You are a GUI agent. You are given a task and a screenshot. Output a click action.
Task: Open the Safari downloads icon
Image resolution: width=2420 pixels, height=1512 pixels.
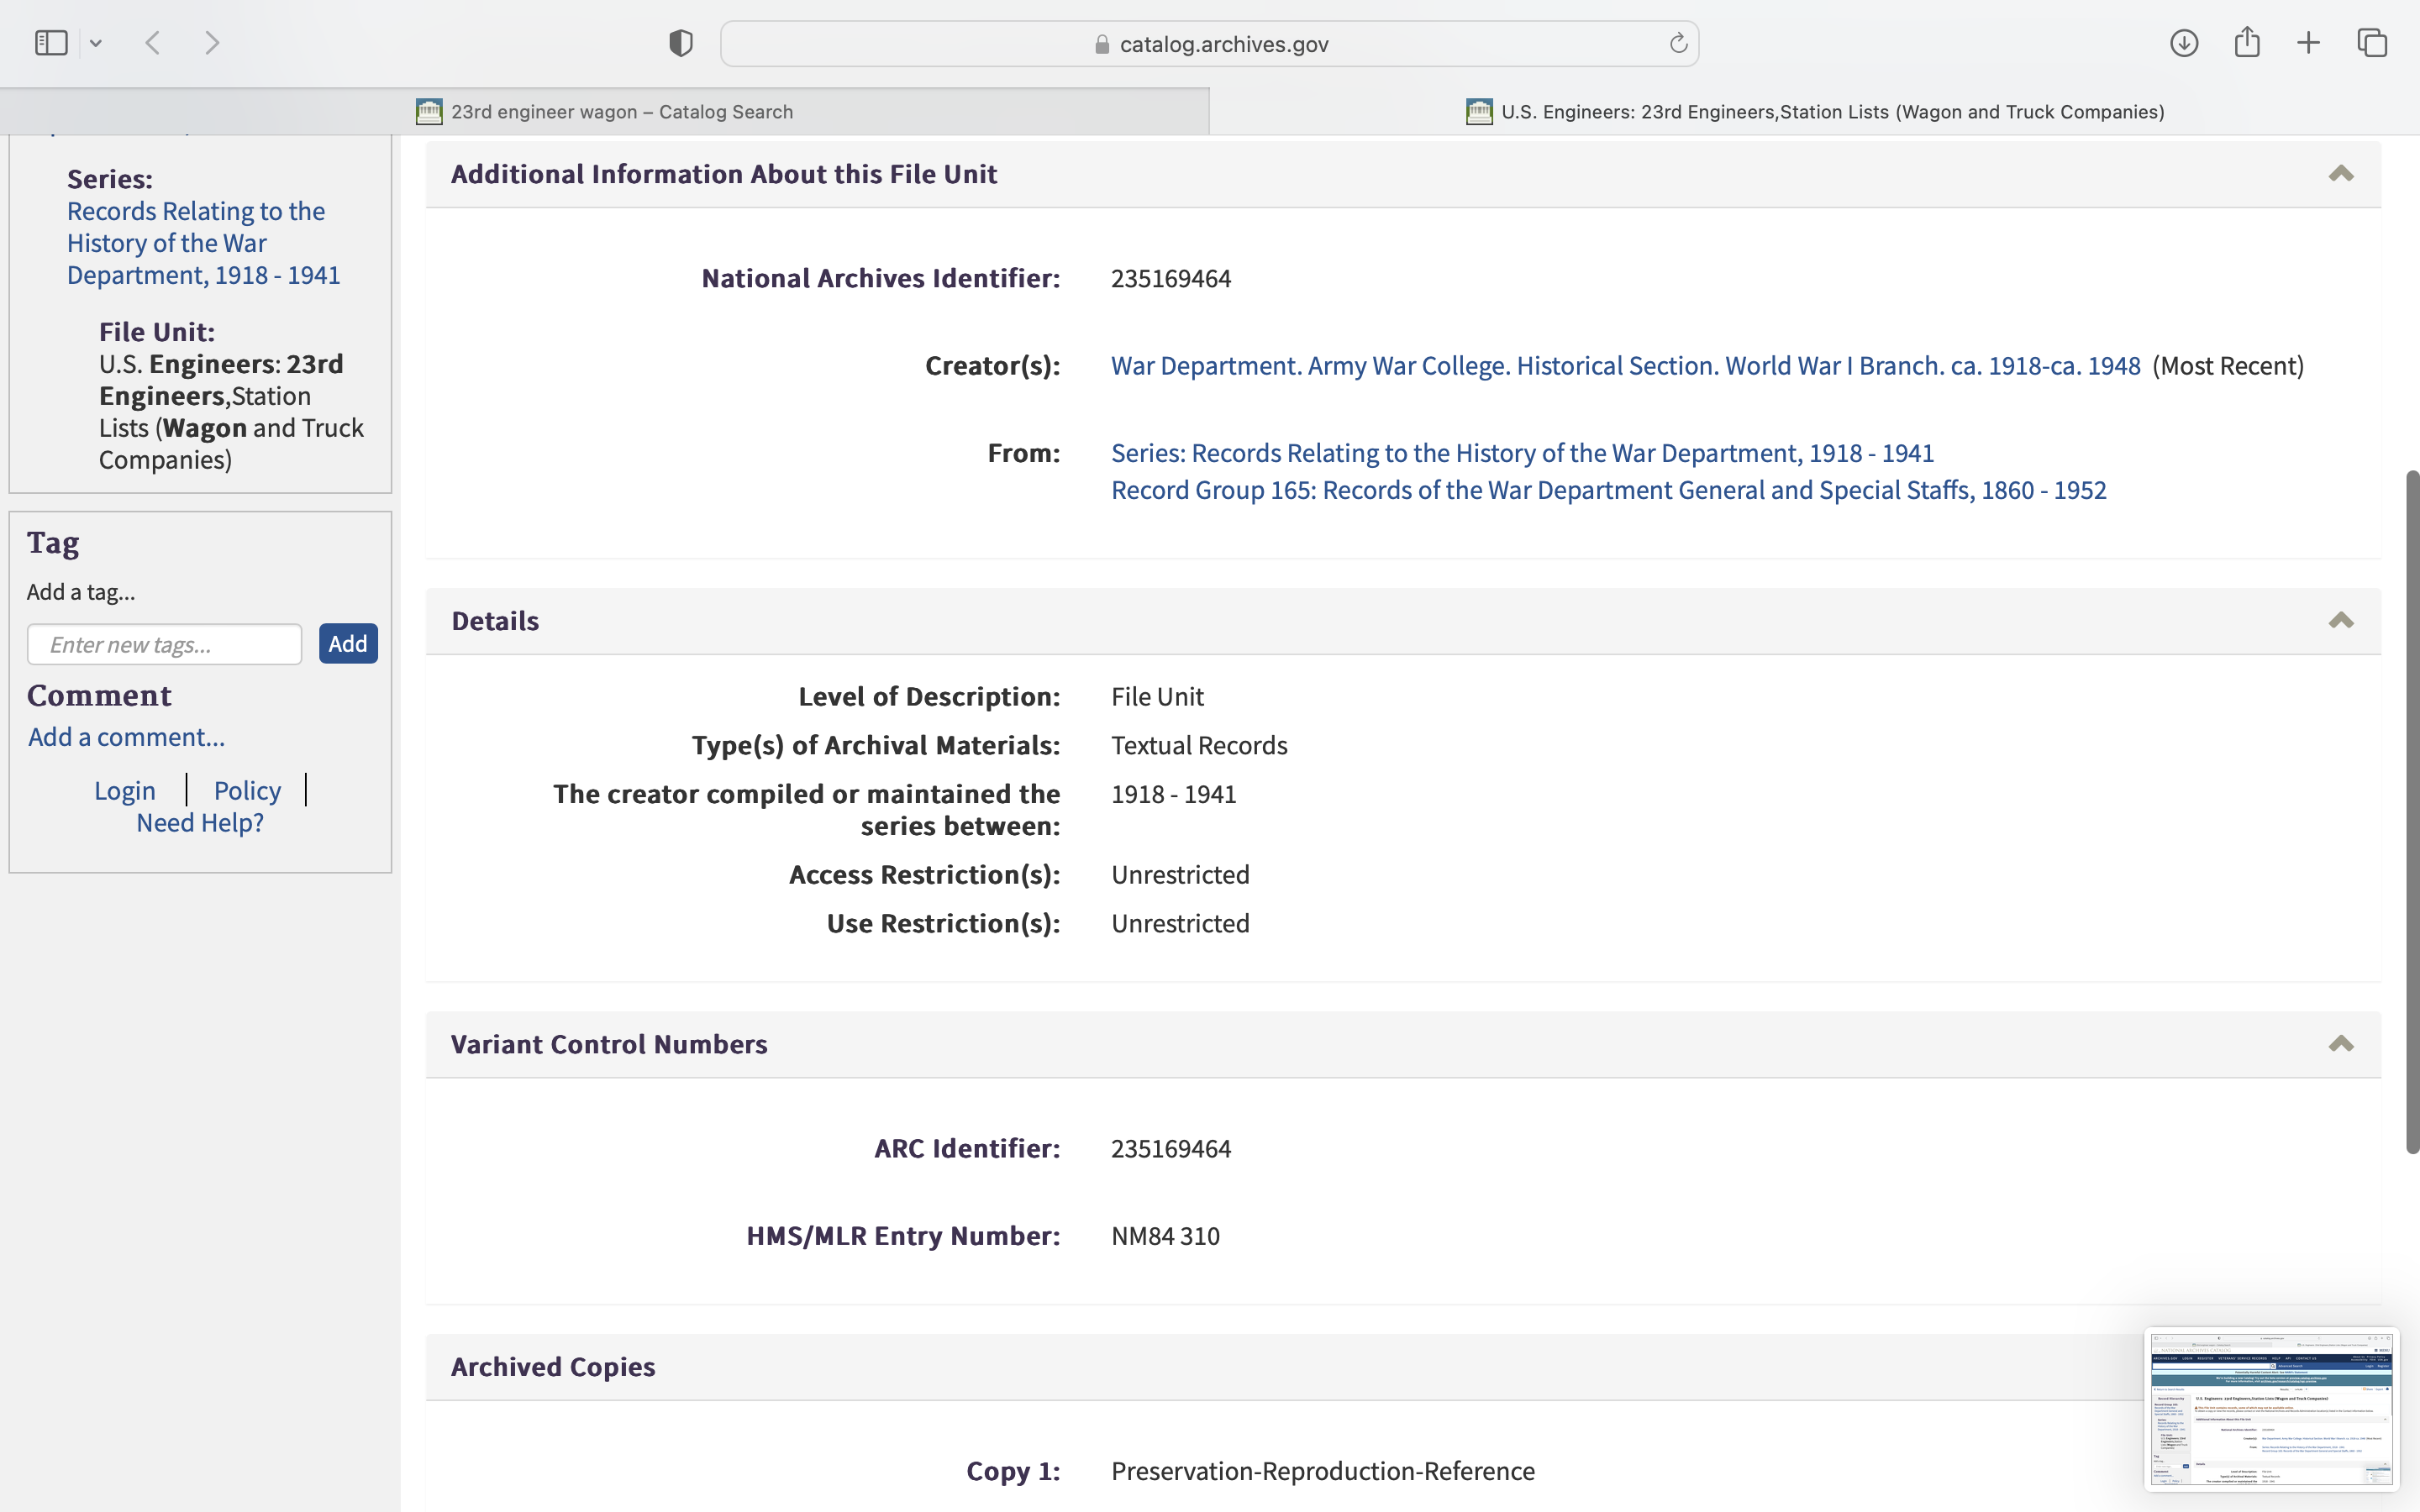[x=2184, y=43]
